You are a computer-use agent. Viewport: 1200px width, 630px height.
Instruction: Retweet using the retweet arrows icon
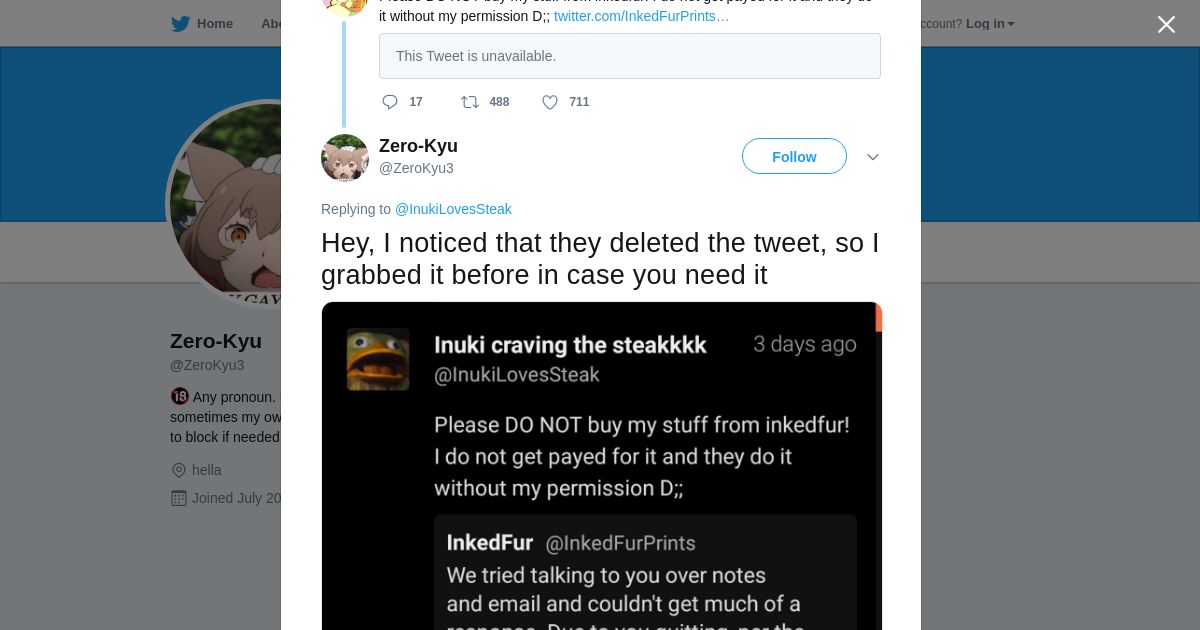[x=470, y=102]
